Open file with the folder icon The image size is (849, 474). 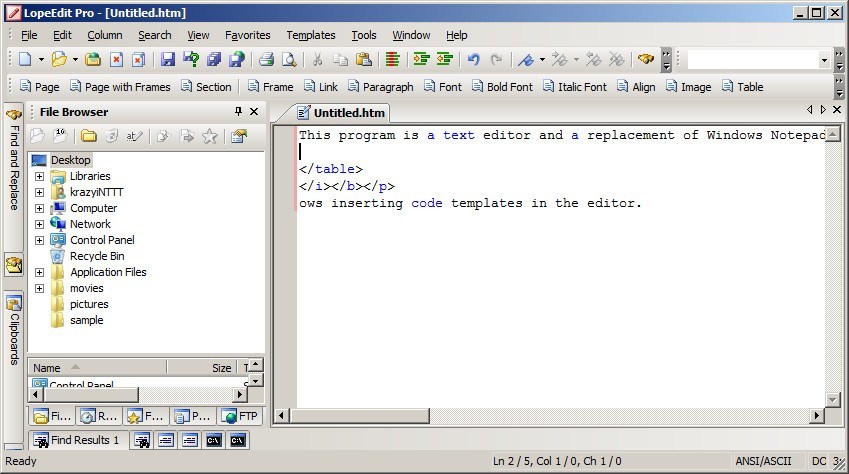(x=59, y=59)
